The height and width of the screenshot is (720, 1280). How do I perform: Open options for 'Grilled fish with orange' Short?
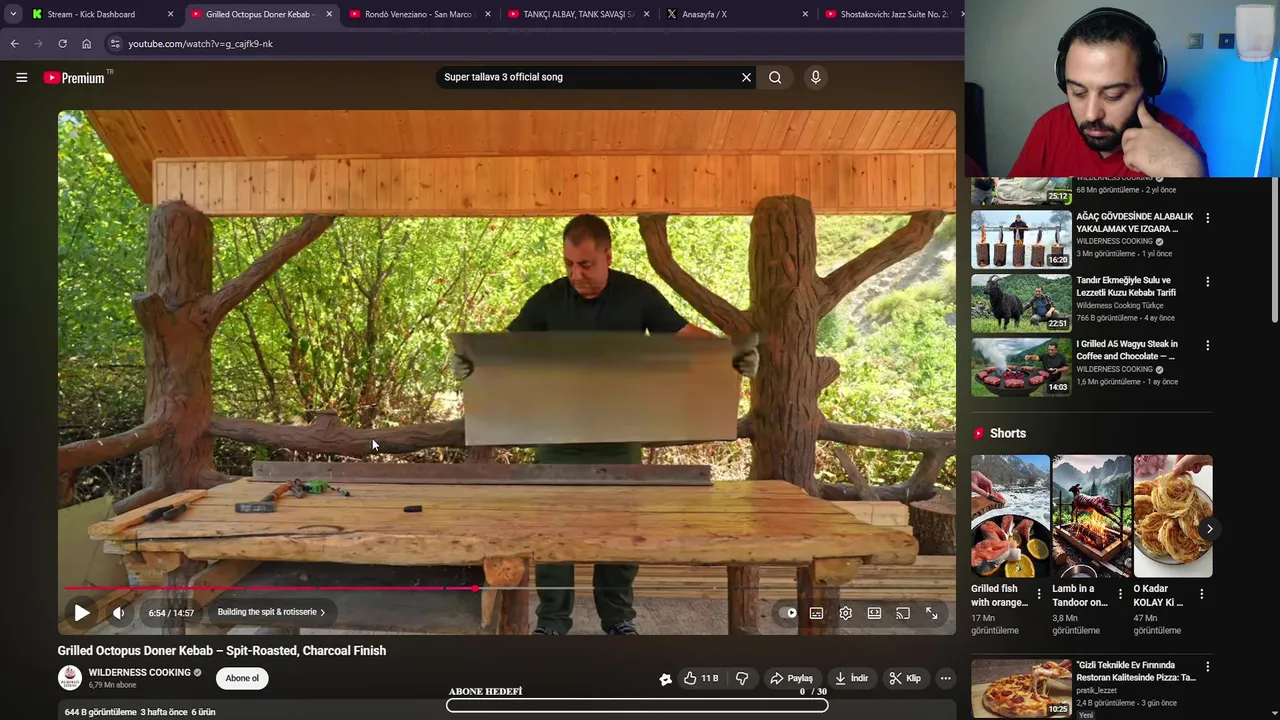coord(1038,594)
